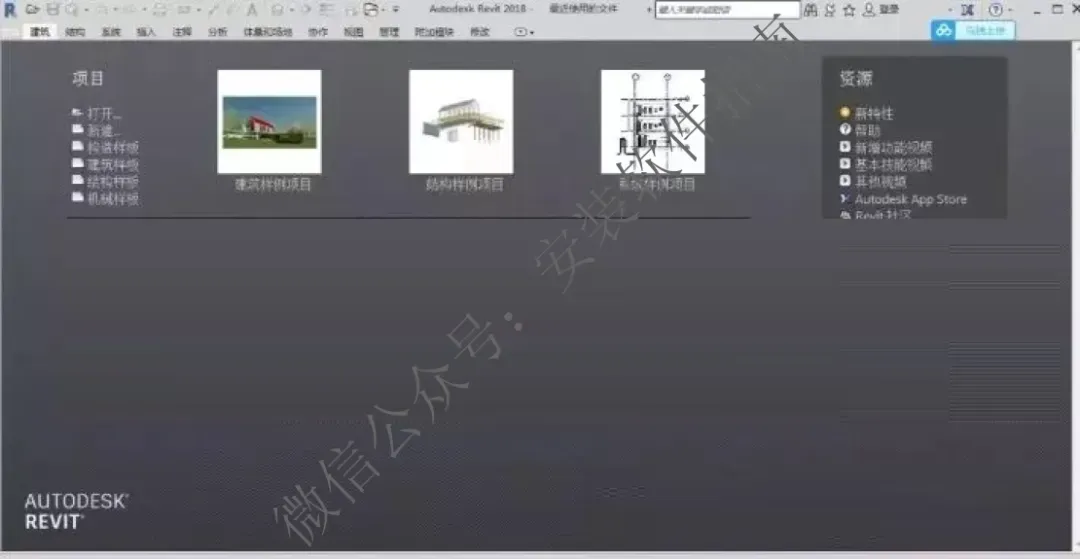Click the Communication Center satellite icon

(830, 10)
